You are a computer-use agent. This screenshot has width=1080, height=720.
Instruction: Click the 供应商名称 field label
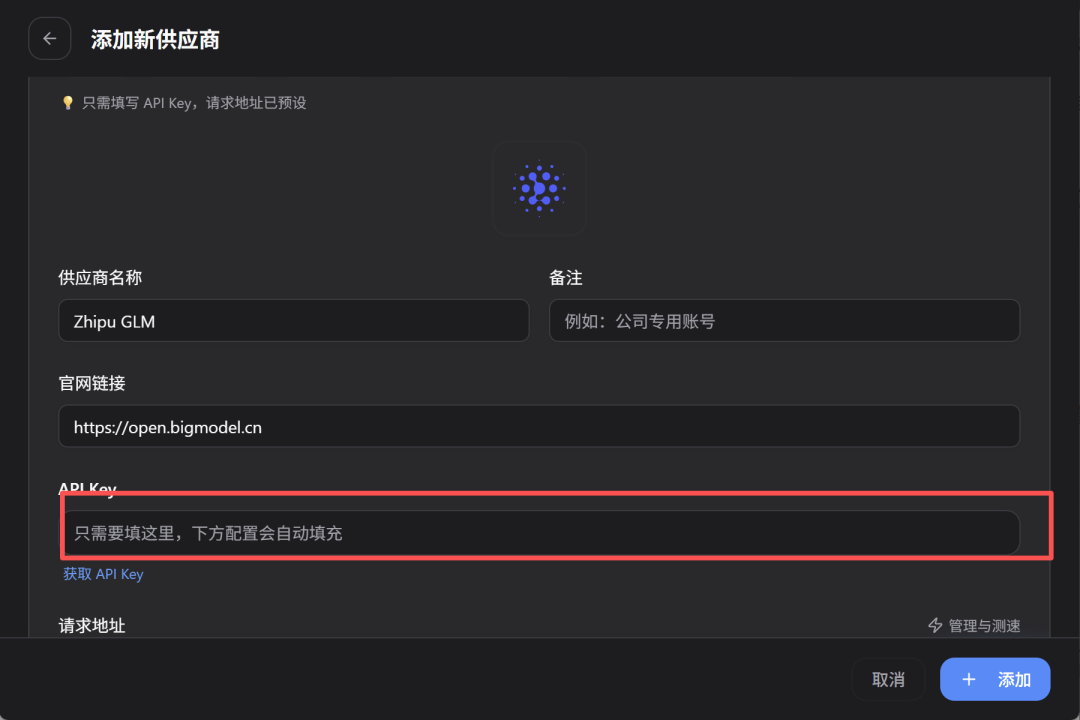point(99,277)
